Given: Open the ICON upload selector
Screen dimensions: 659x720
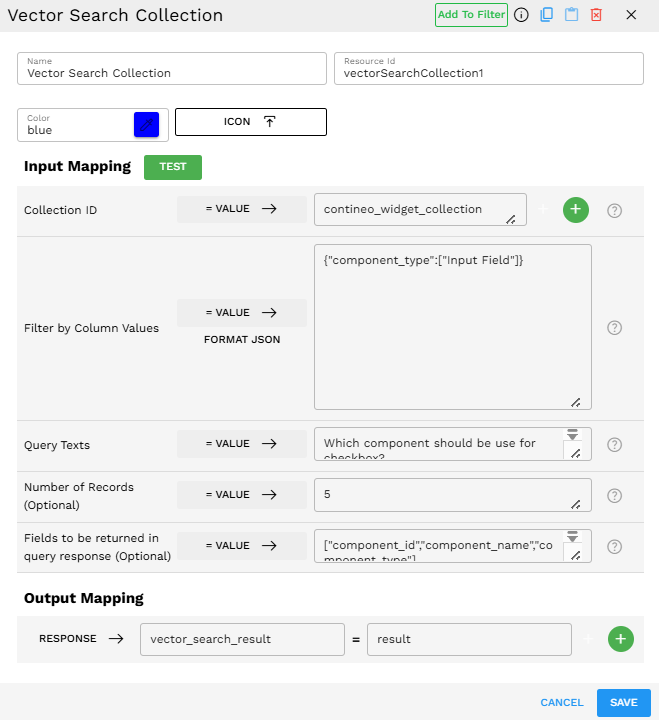Looking at the screenshot, I should [x=250, y=121].
